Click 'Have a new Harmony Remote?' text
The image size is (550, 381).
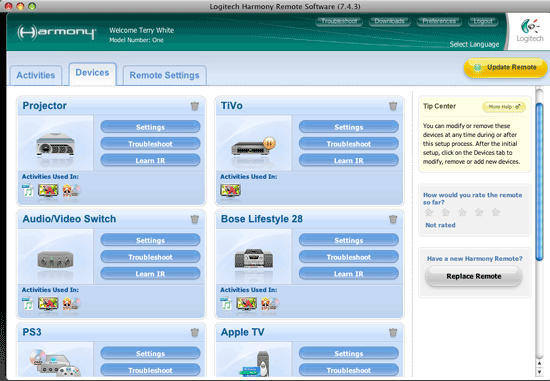474,259
